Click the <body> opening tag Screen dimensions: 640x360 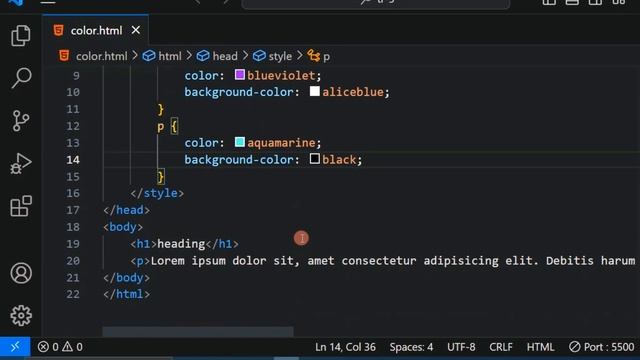(123, 227)
